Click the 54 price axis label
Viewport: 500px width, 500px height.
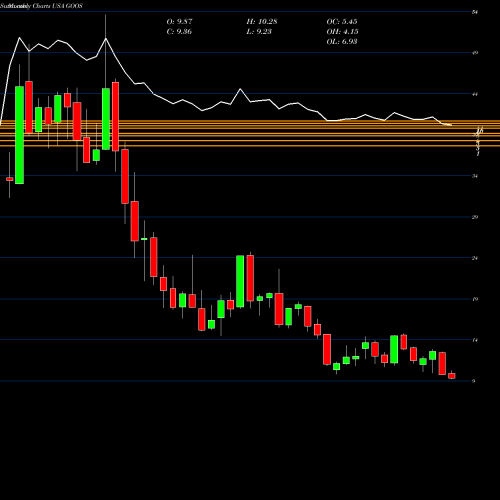[475, 12]
